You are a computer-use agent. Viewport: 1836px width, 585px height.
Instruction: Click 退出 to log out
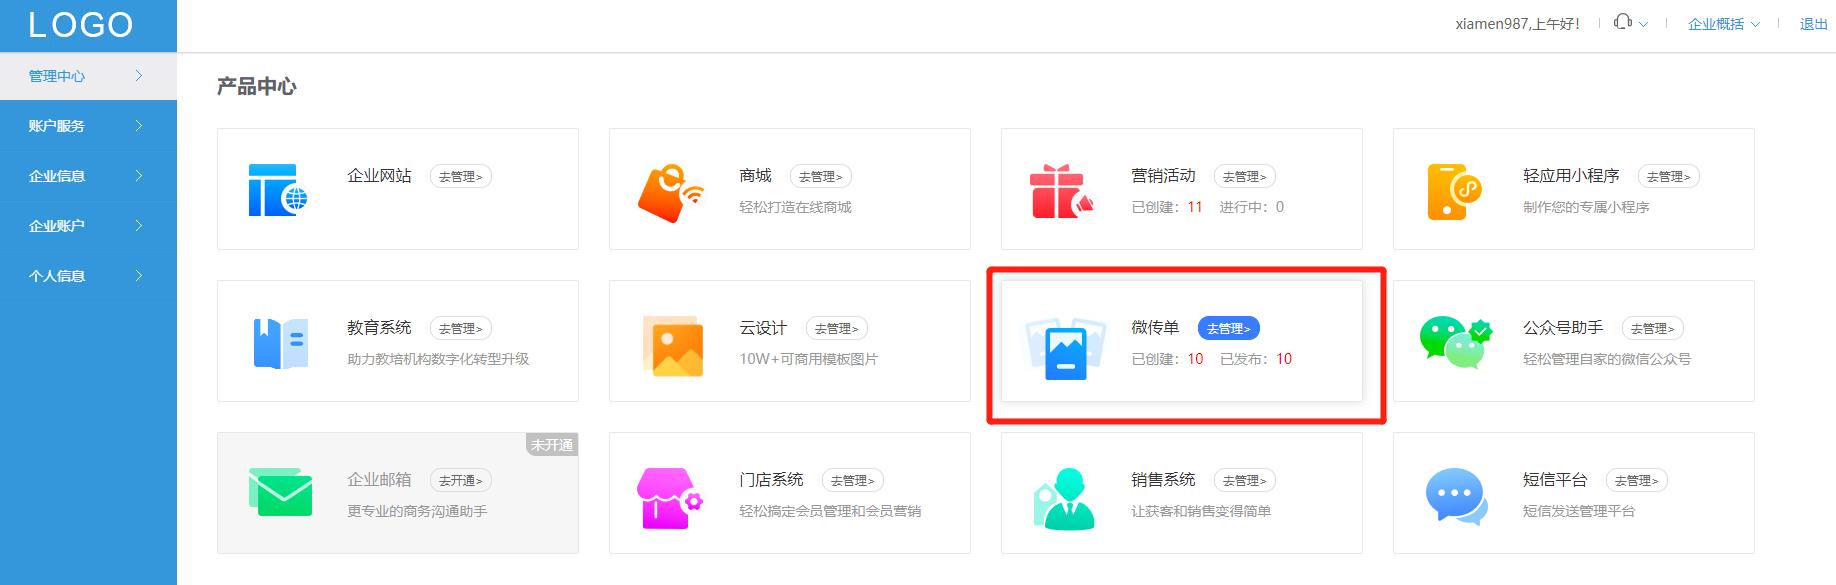coord(1813,24)
